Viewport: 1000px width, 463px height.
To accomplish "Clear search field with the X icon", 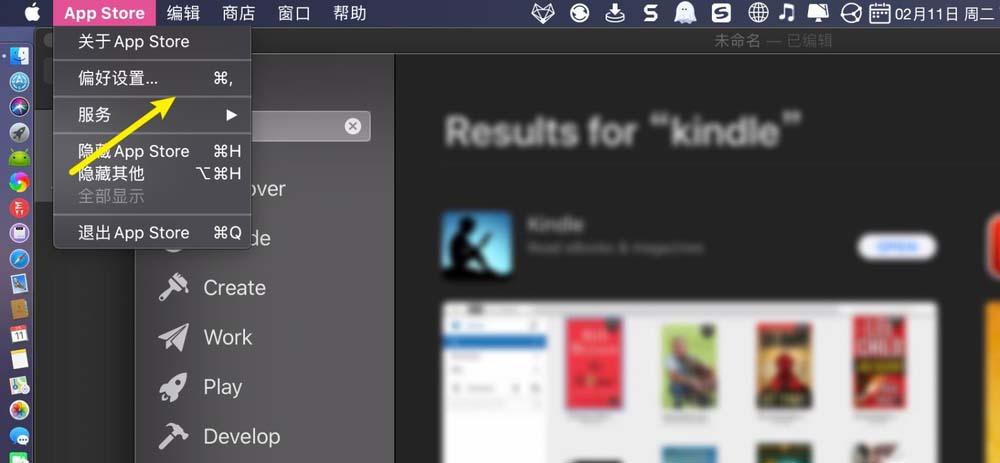I will point(353,126).
